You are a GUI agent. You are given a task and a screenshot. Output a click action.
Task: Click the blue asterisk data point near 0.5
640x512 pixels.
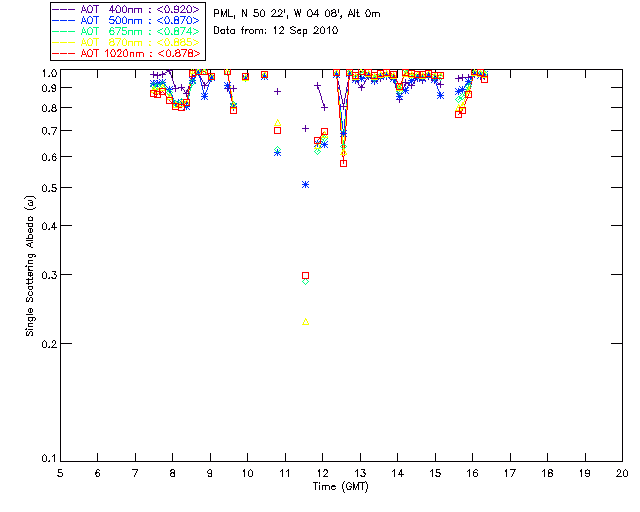click(x=306, y=184)
